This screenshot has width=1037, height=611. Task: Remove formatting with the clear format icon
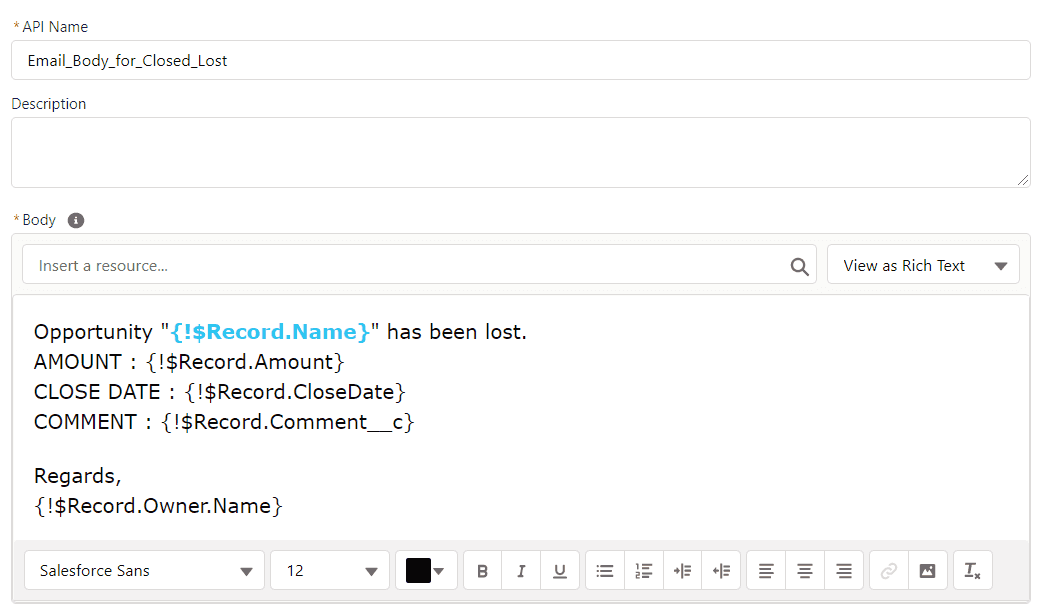tap(973, 571)
